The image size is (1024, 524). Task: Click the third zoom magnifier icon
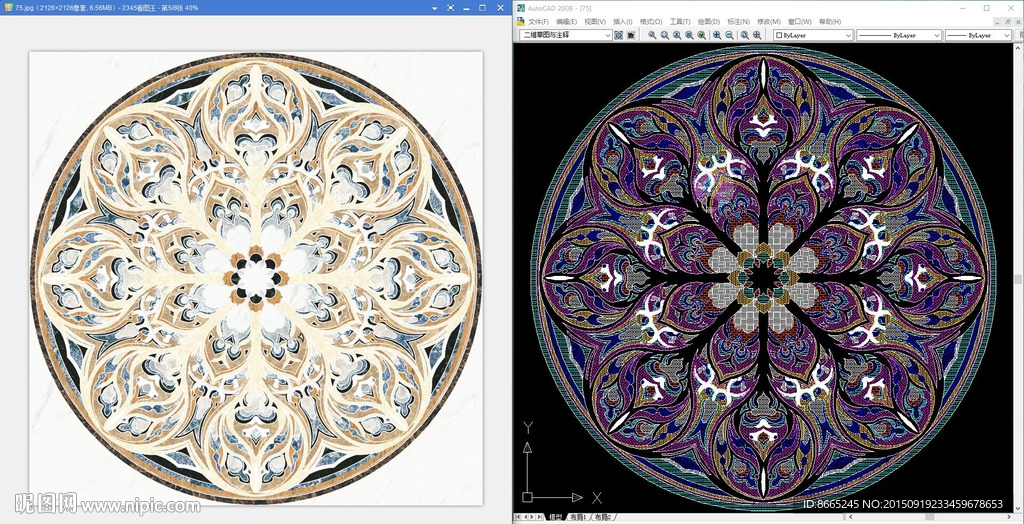677,35
